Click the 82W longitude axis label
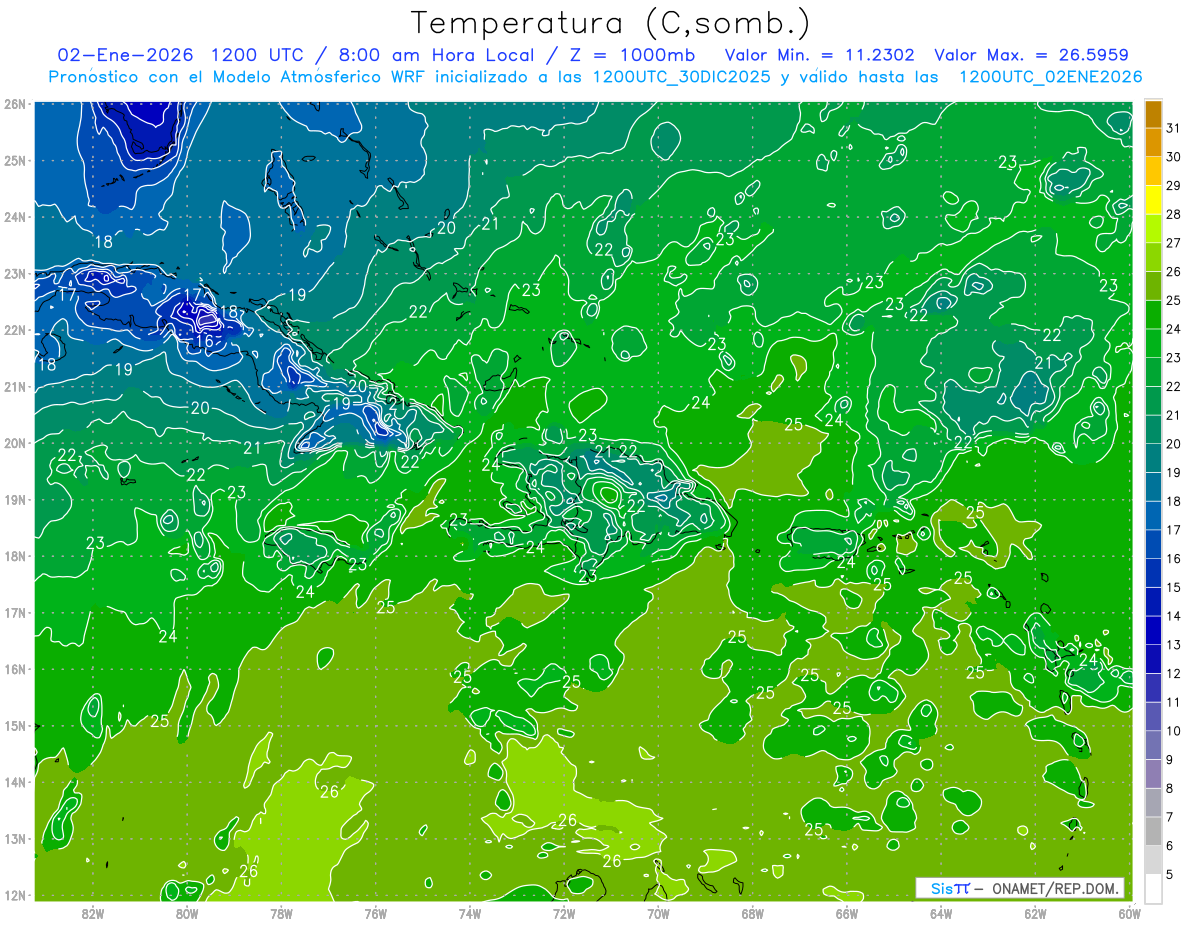The image size is (1200, 927). 92,913
